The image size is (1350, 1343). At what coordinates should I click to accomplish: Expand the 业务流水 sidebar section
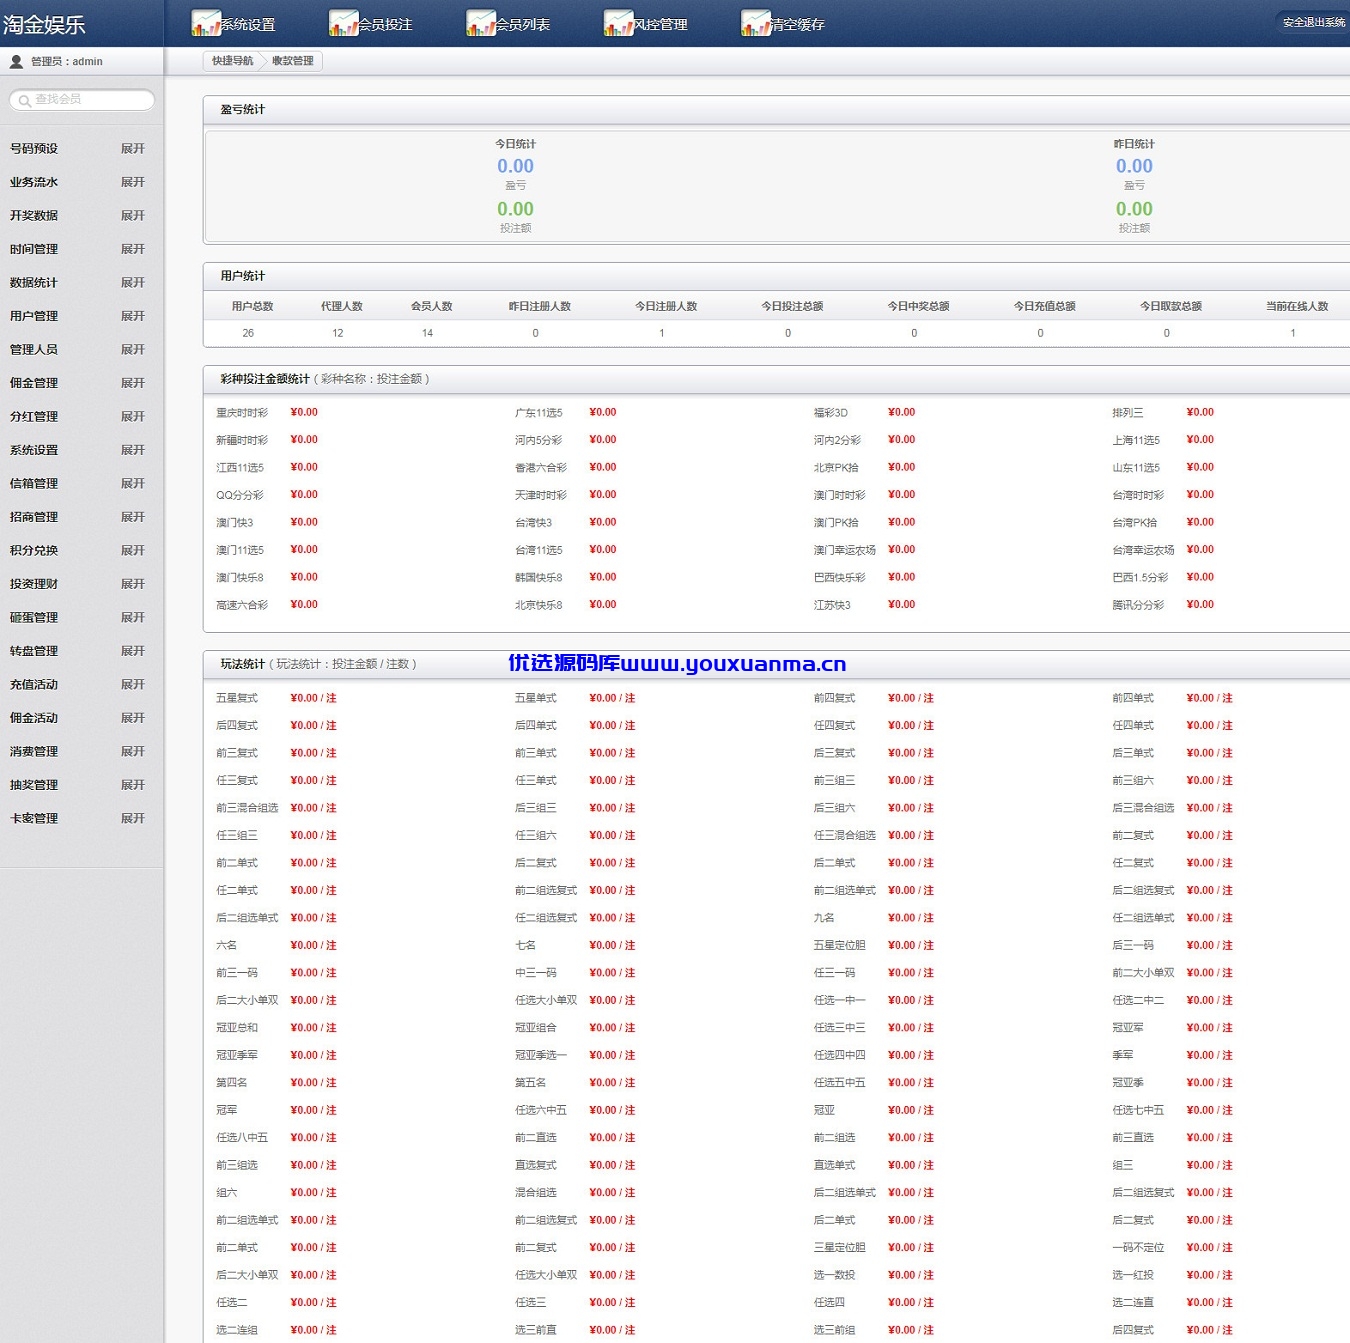[133, 182]
